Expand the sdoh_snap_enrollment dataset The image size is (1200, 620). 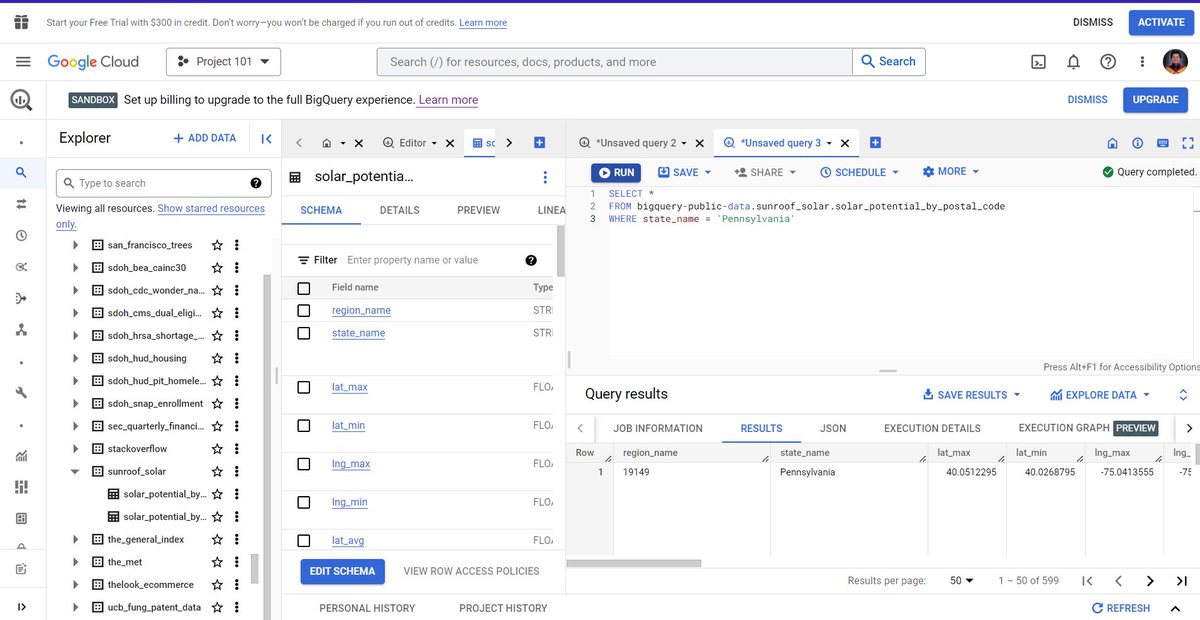(75, 403)
